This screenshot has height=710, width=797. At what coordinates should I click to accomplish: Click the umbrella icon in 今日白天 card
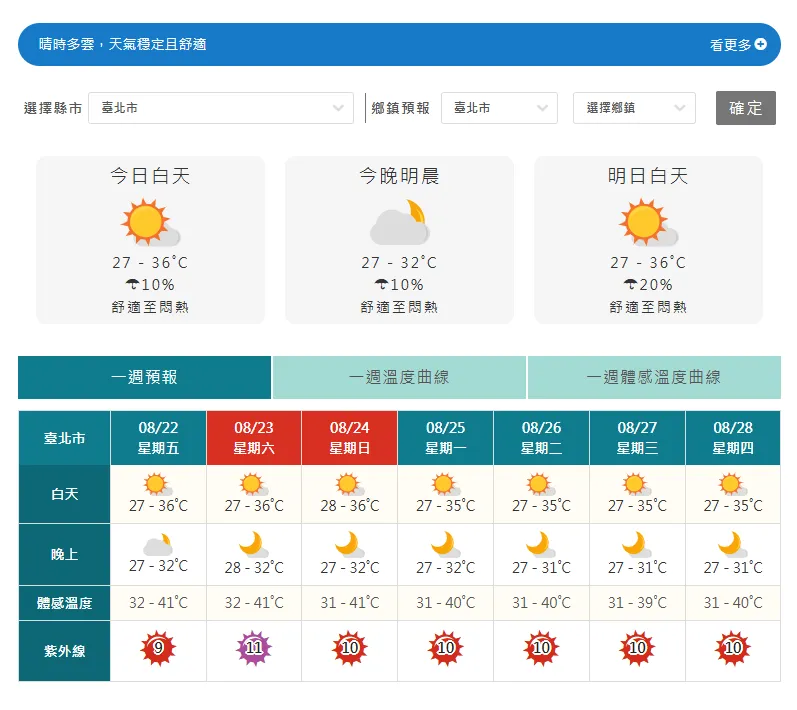click(x=132, y=284)
